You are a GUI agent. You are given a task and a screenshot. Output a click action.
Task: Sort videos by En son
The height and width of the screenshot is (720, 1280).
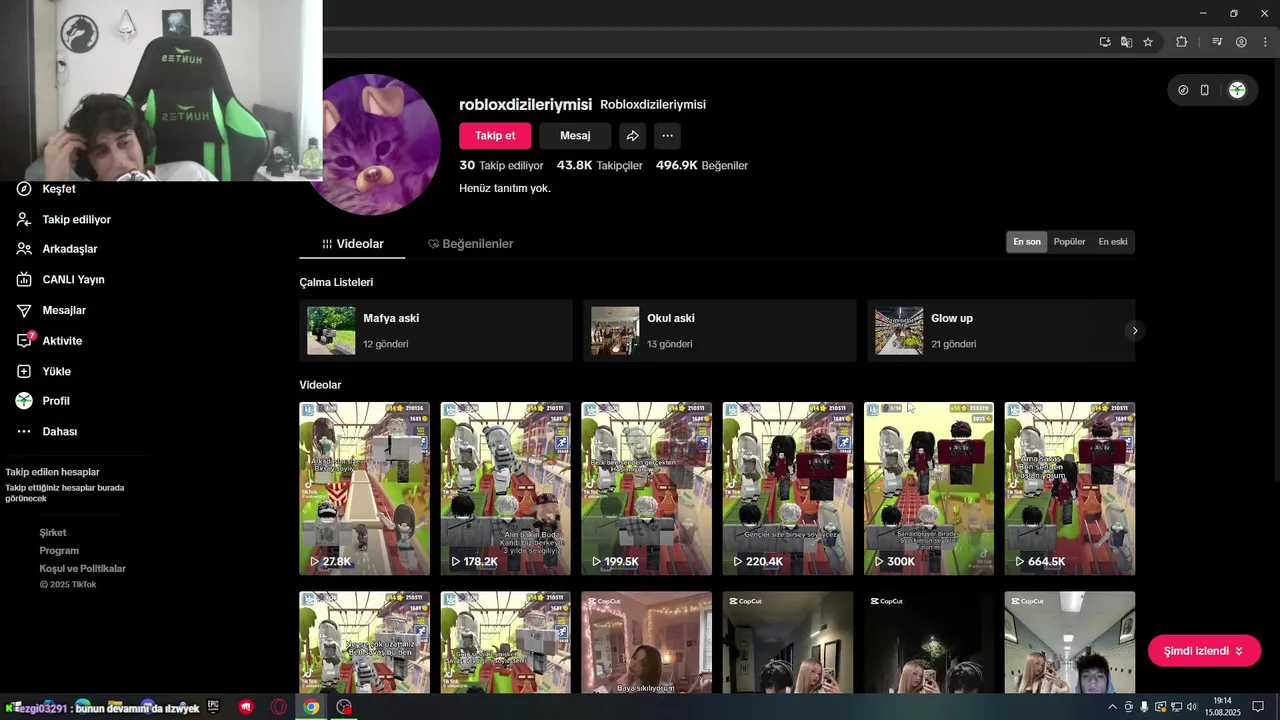(x=1027, y=242)
